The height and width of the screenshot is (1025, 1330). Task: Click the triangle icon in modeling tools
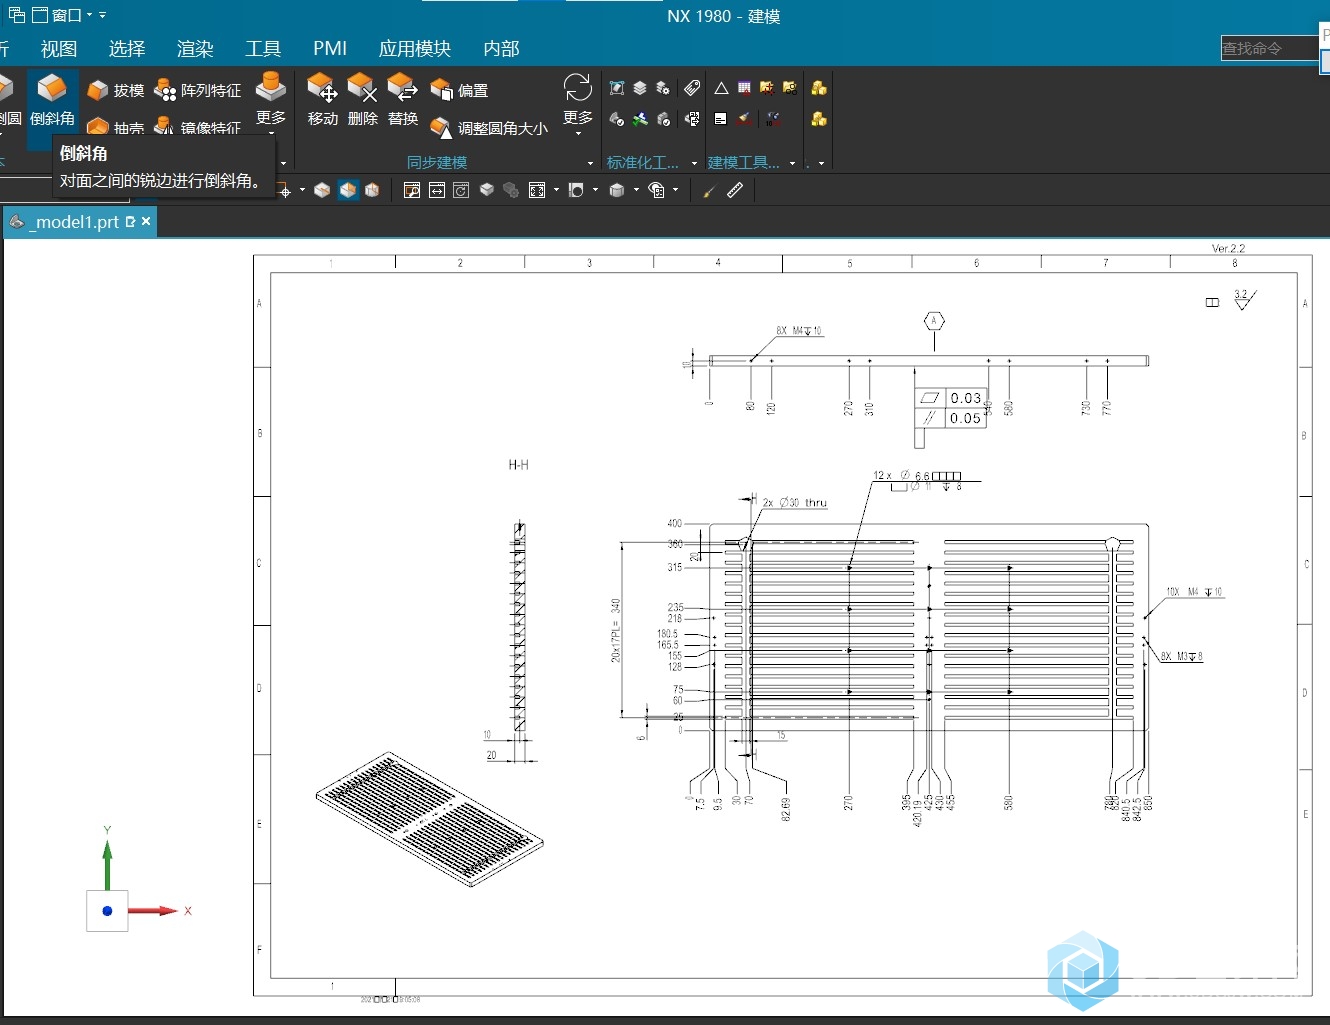721,88
